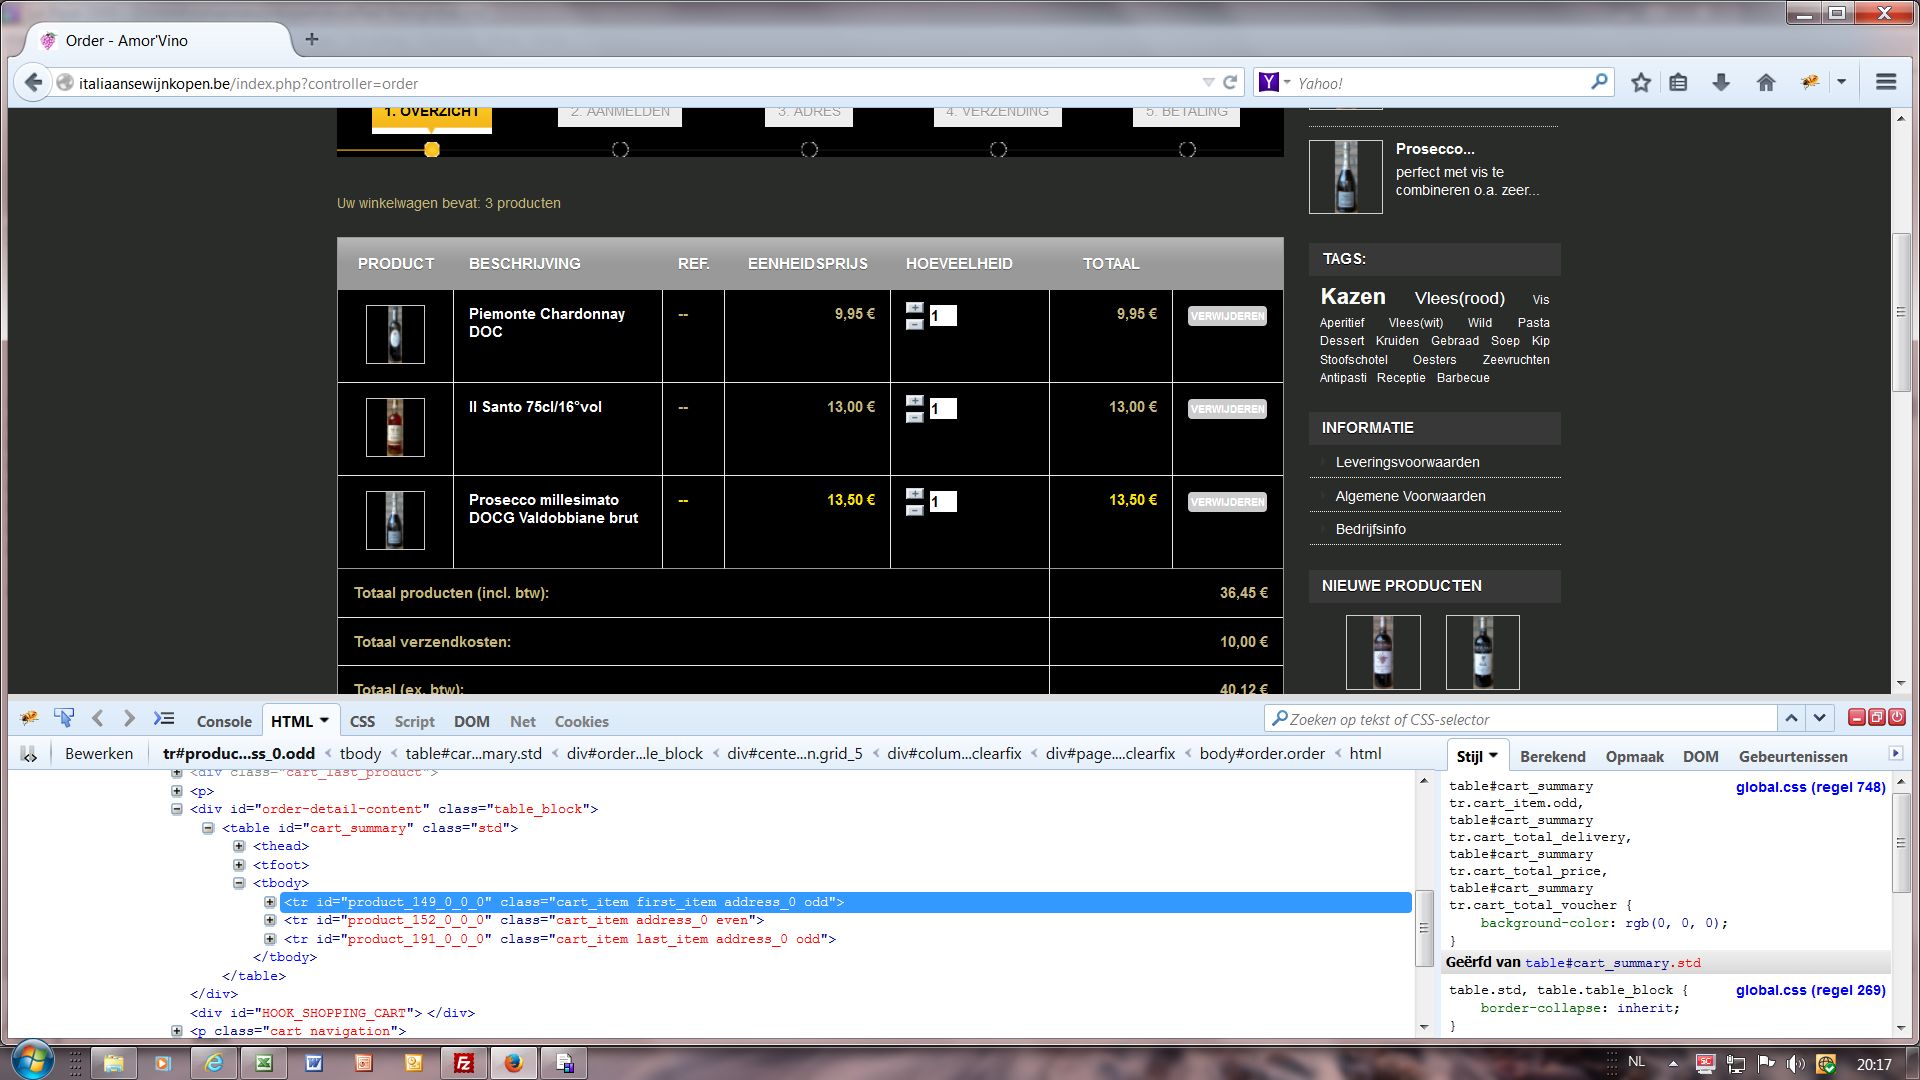
Task: Expand the thead node
Action: 239,846
